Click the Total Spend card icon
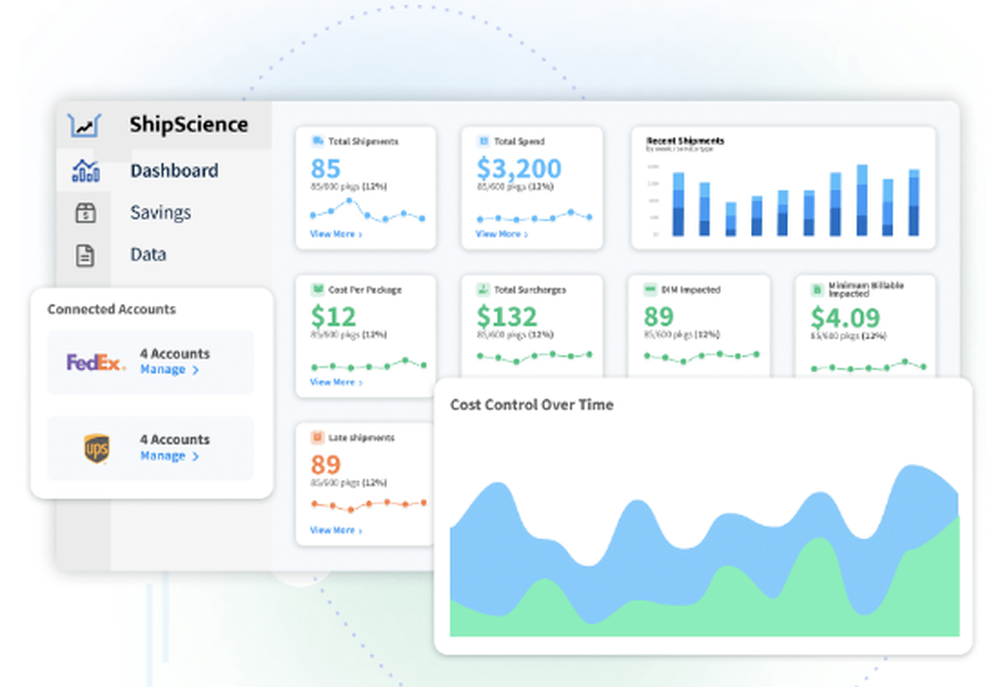 coord(483,141)
